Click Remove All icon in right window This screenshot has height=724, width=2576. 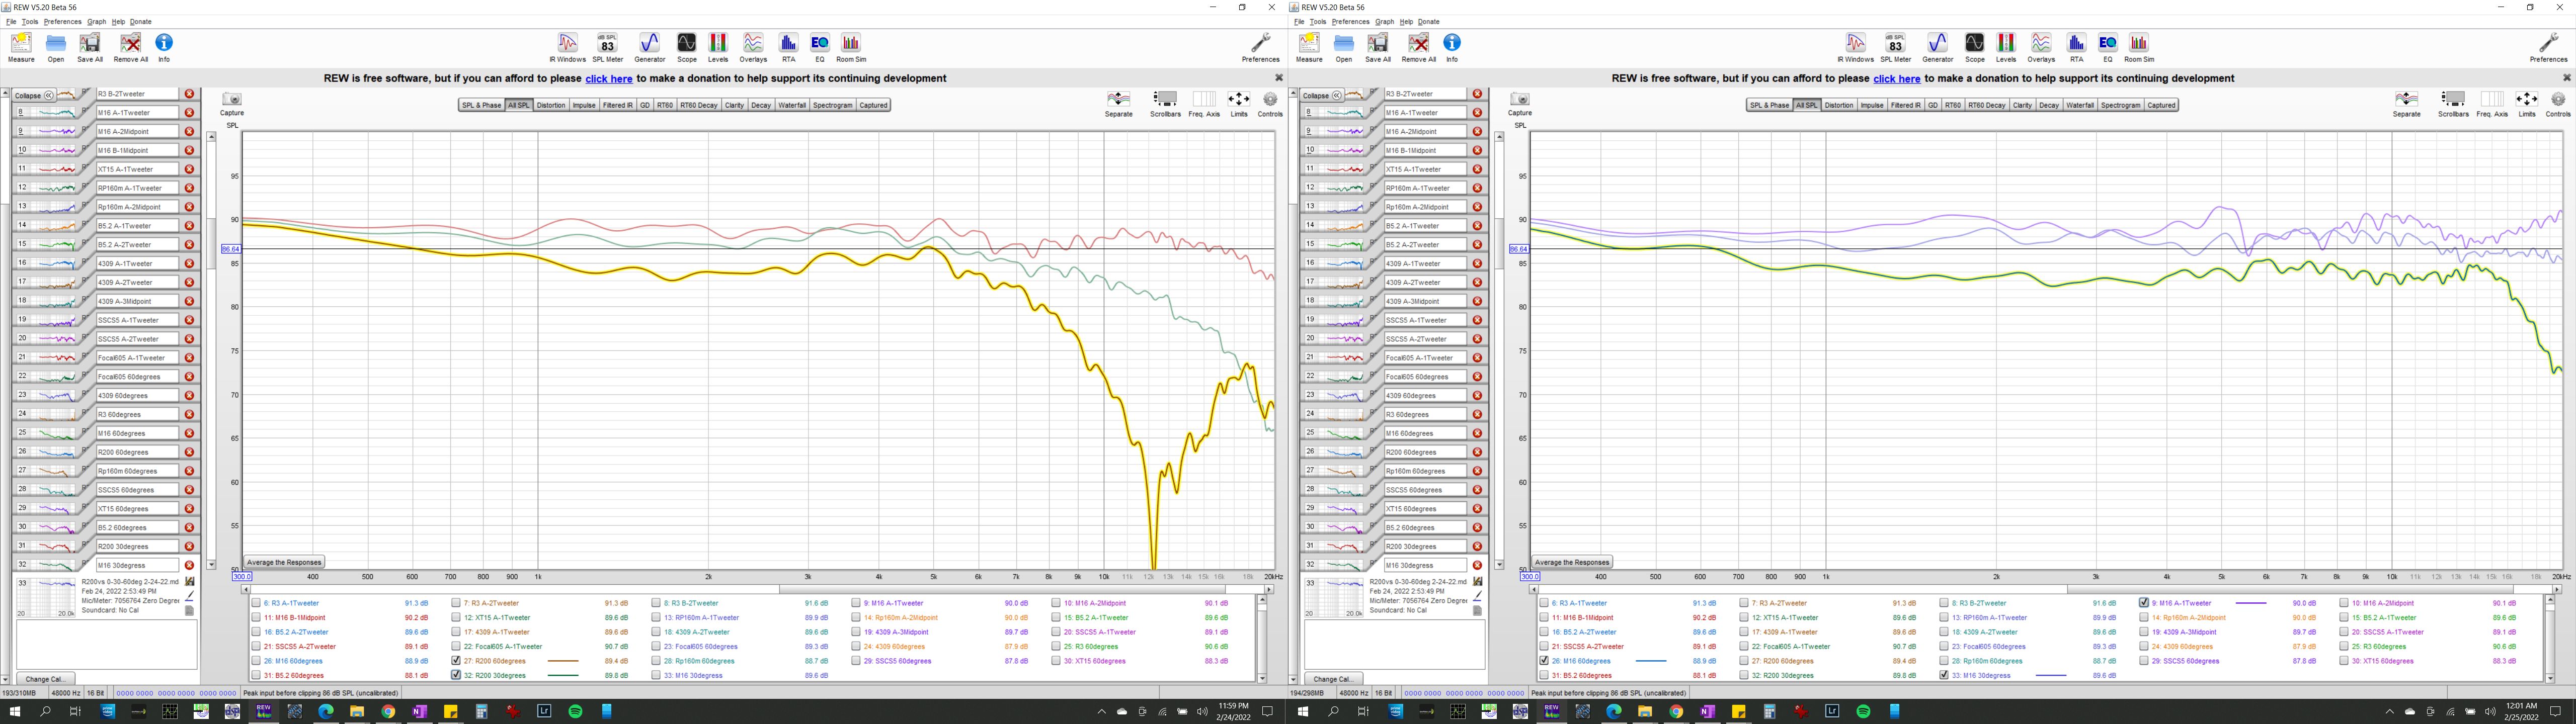[x=1418, y=46]
